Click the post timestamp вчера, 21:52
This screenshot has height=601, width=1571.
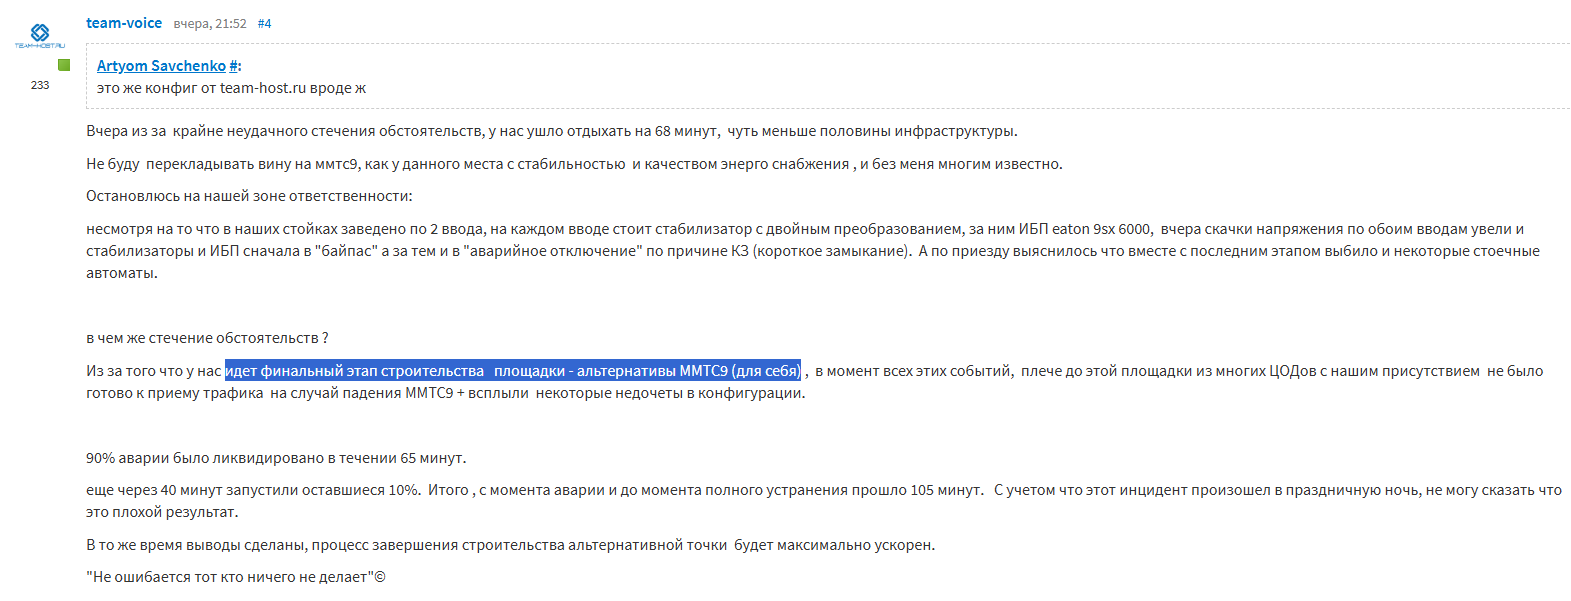coord(210,23)
